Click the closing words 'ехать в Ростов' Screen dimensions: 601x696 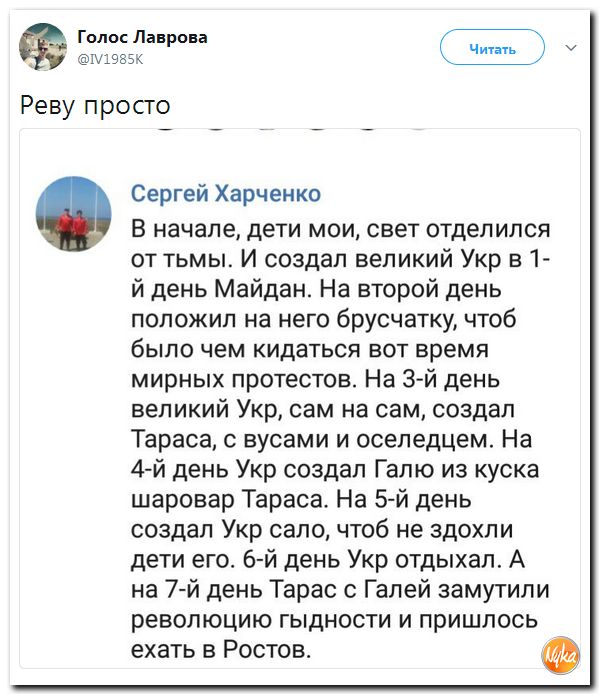click(221, 651)
